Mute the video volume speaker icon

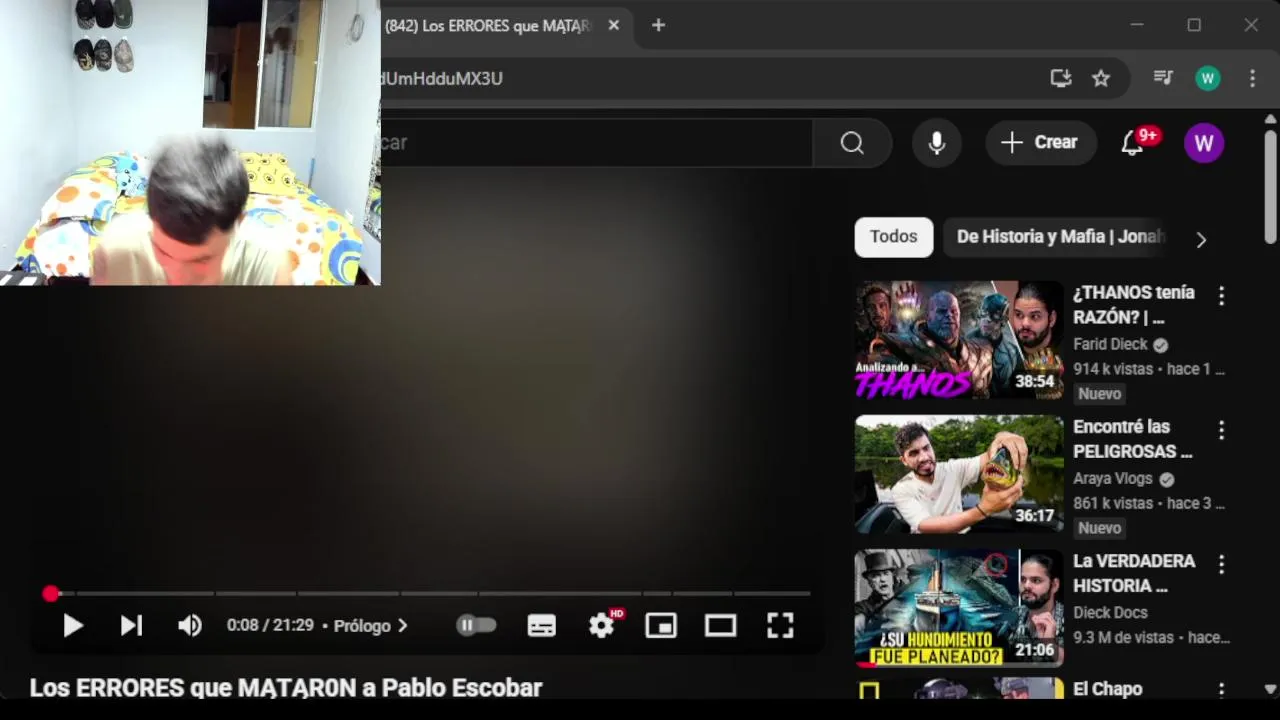[189, 626]
